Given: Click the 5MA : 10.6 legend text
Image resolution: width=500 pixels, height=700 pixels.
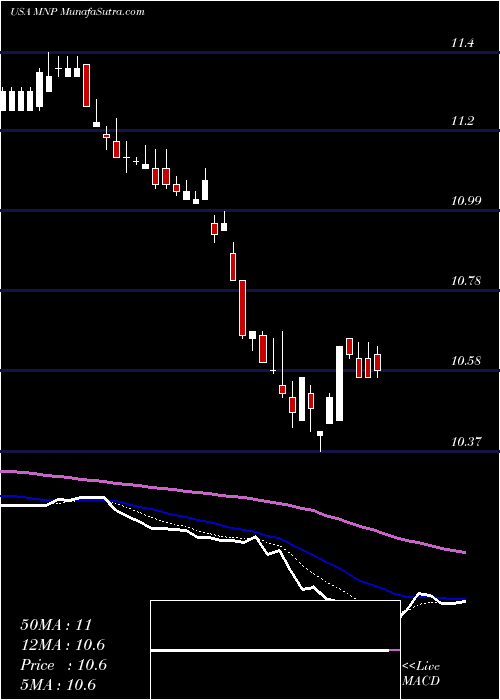Looking at the screenshot, I should tap(58, 685).
